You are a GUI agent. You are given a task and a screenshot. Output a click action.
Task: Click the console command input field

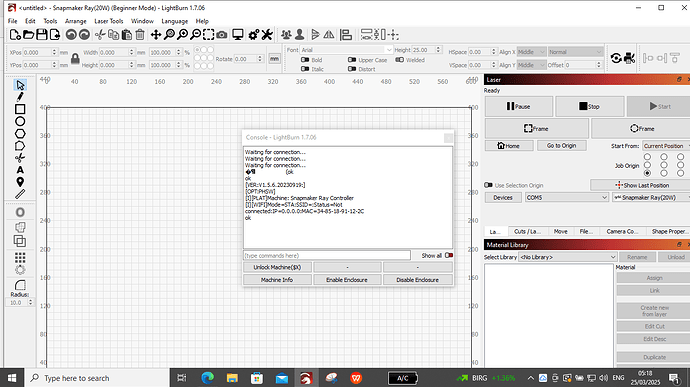327,255
